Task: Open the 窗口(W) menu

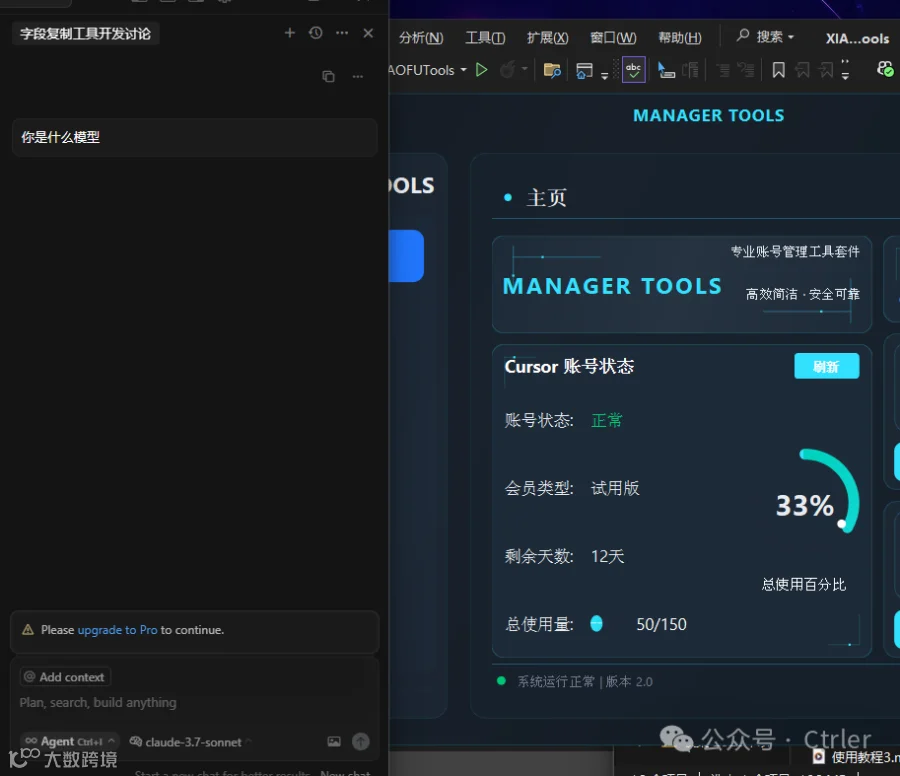Action: click(613, 38)
